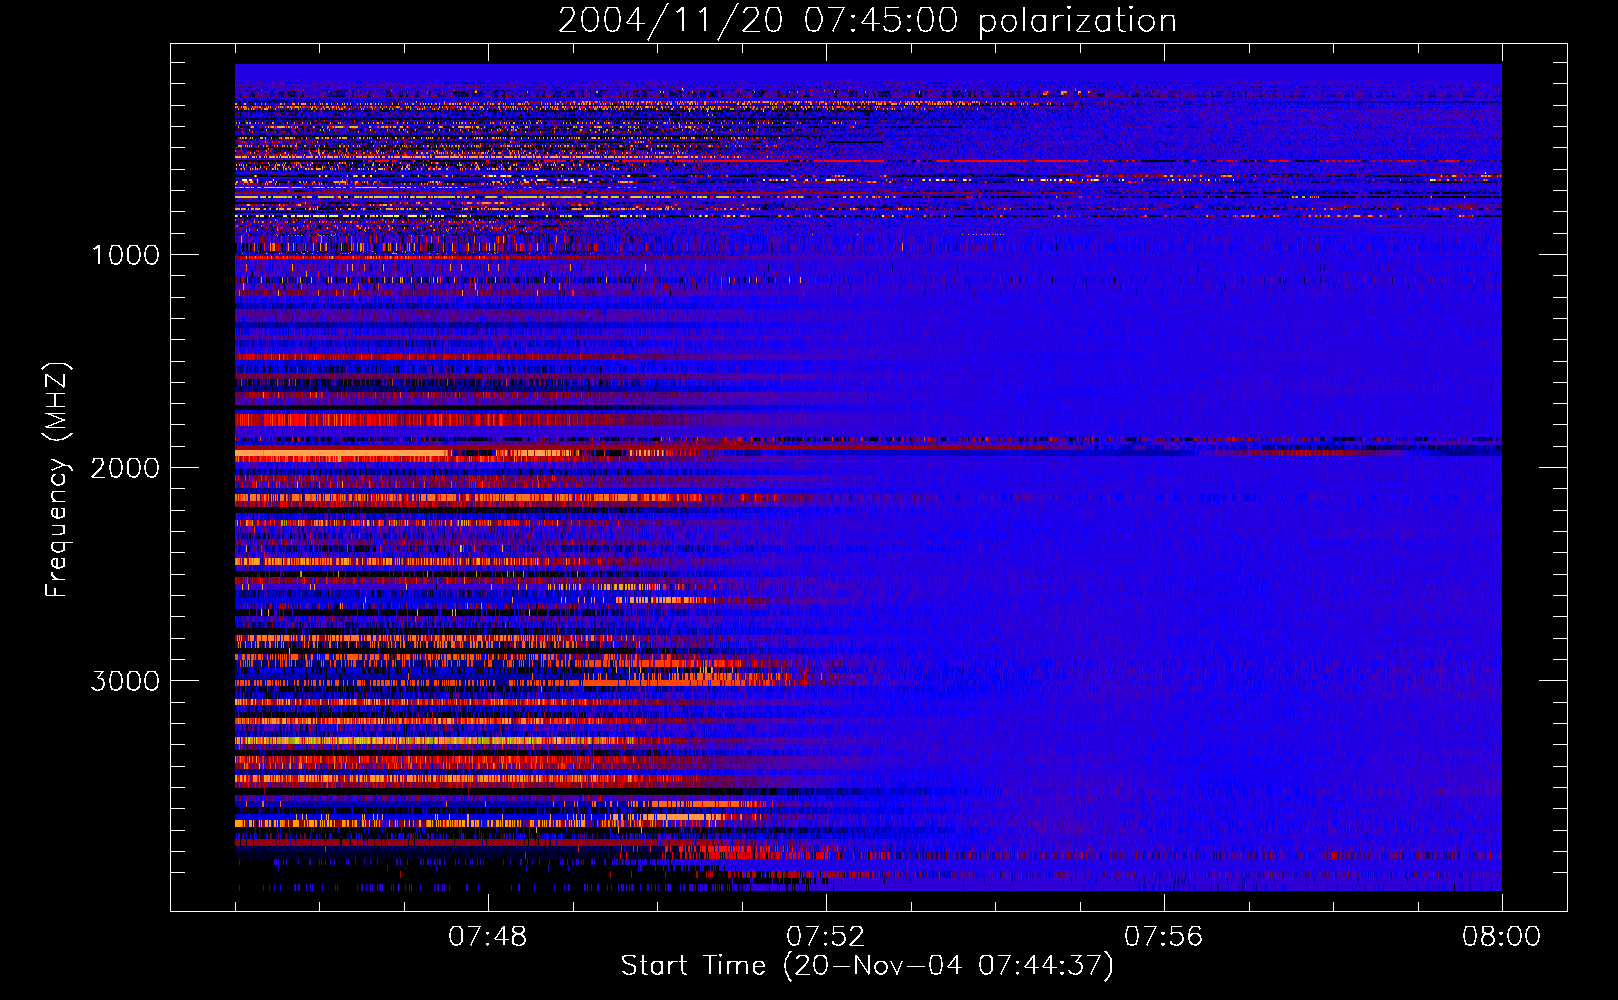Click the 07:48 time tick label
Screen dimensions: 1618x1000
(487, 937)
